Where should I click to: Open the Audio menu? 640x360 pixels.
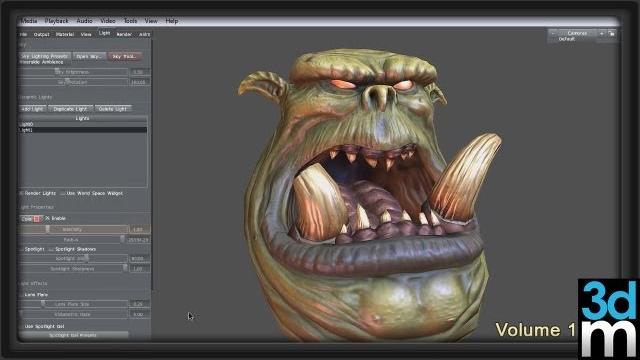84,21
